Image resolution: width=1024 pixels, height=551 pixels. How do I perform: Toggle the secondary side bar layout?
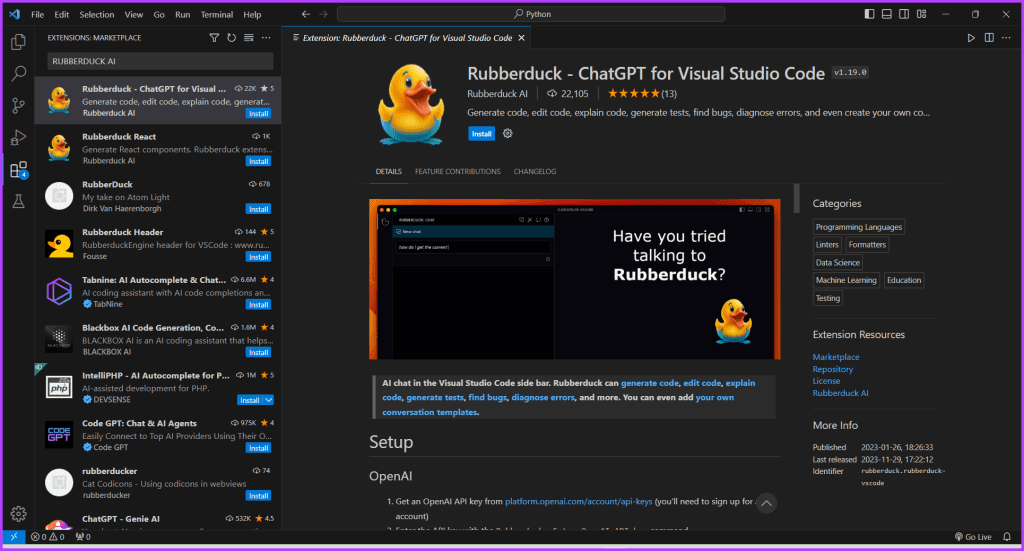coord(904,14)
